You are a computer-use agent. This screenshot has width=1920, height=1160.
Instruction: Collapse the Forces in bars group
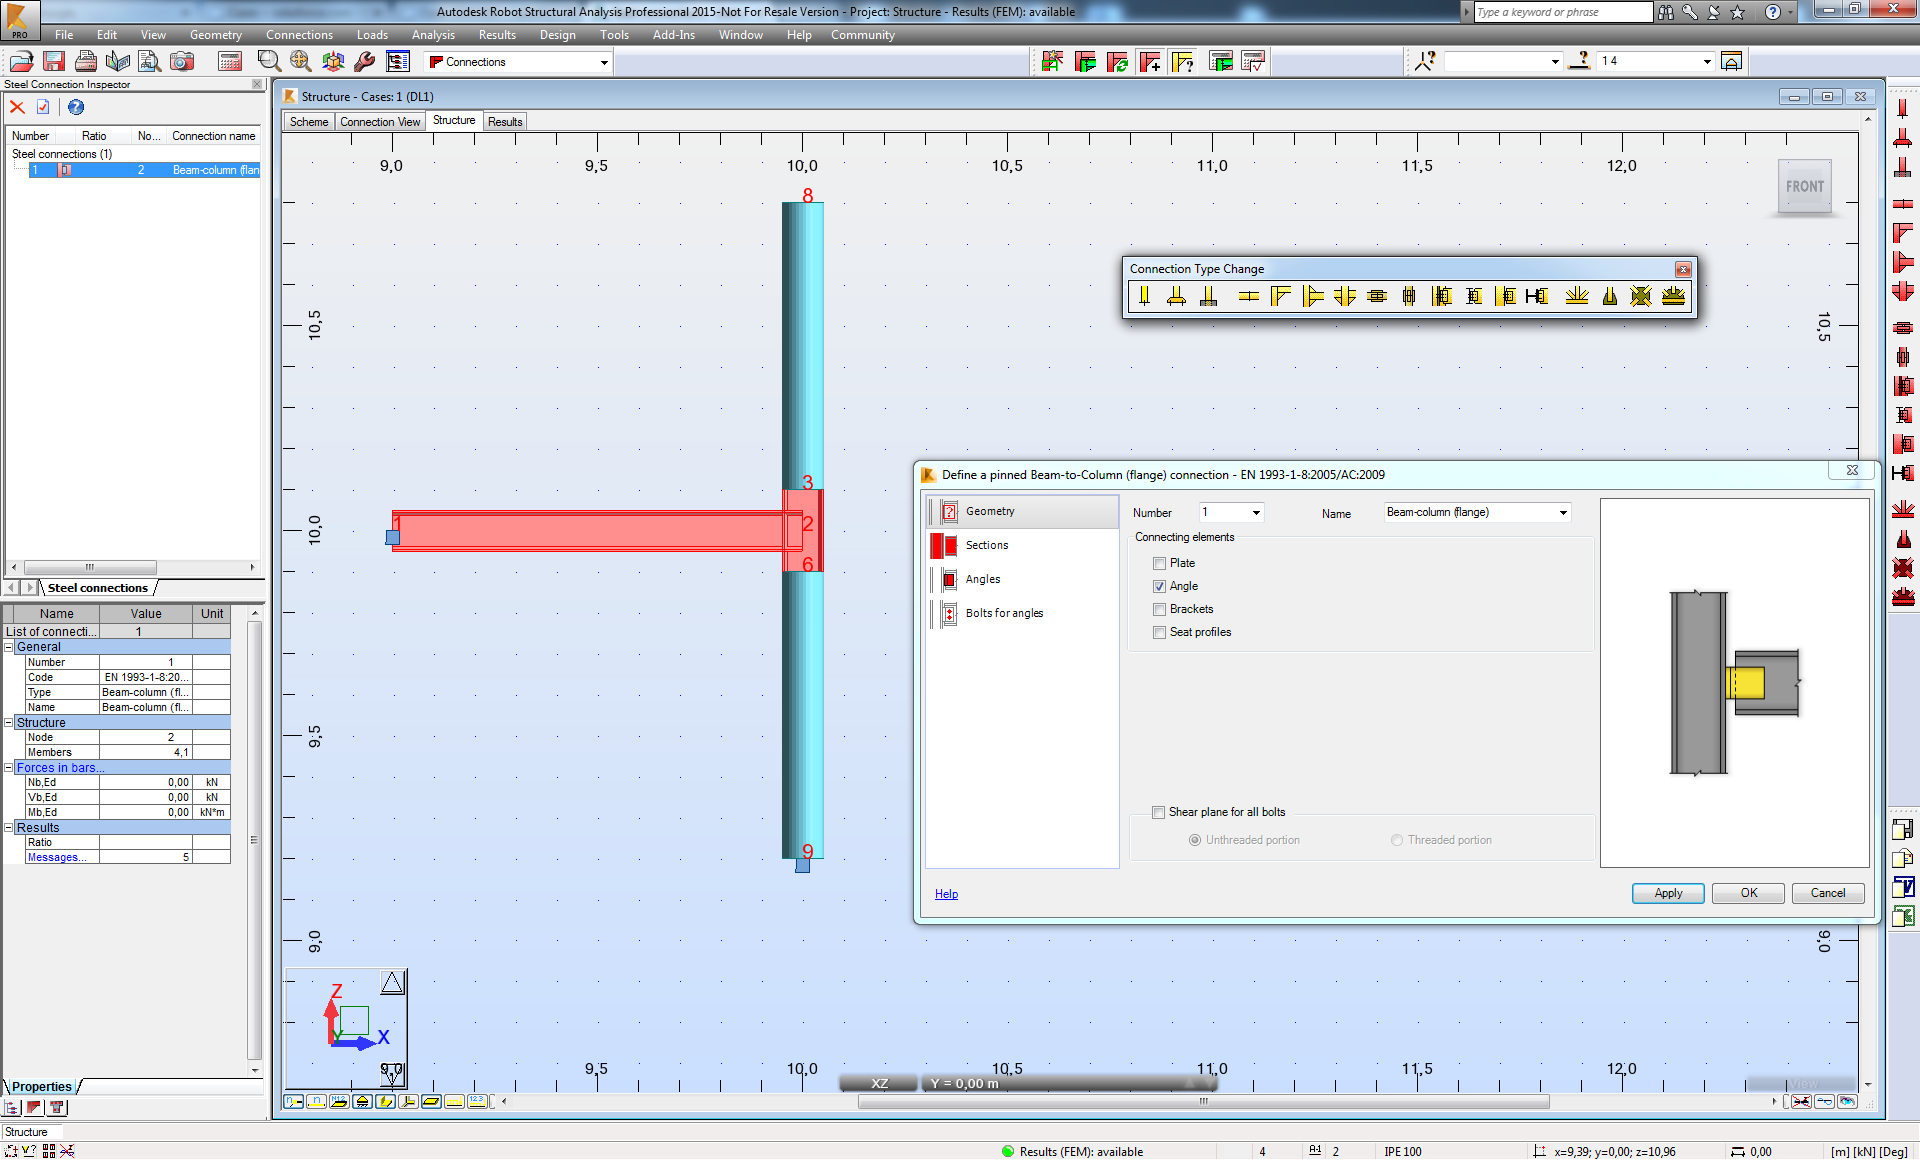tap(9, 767)
